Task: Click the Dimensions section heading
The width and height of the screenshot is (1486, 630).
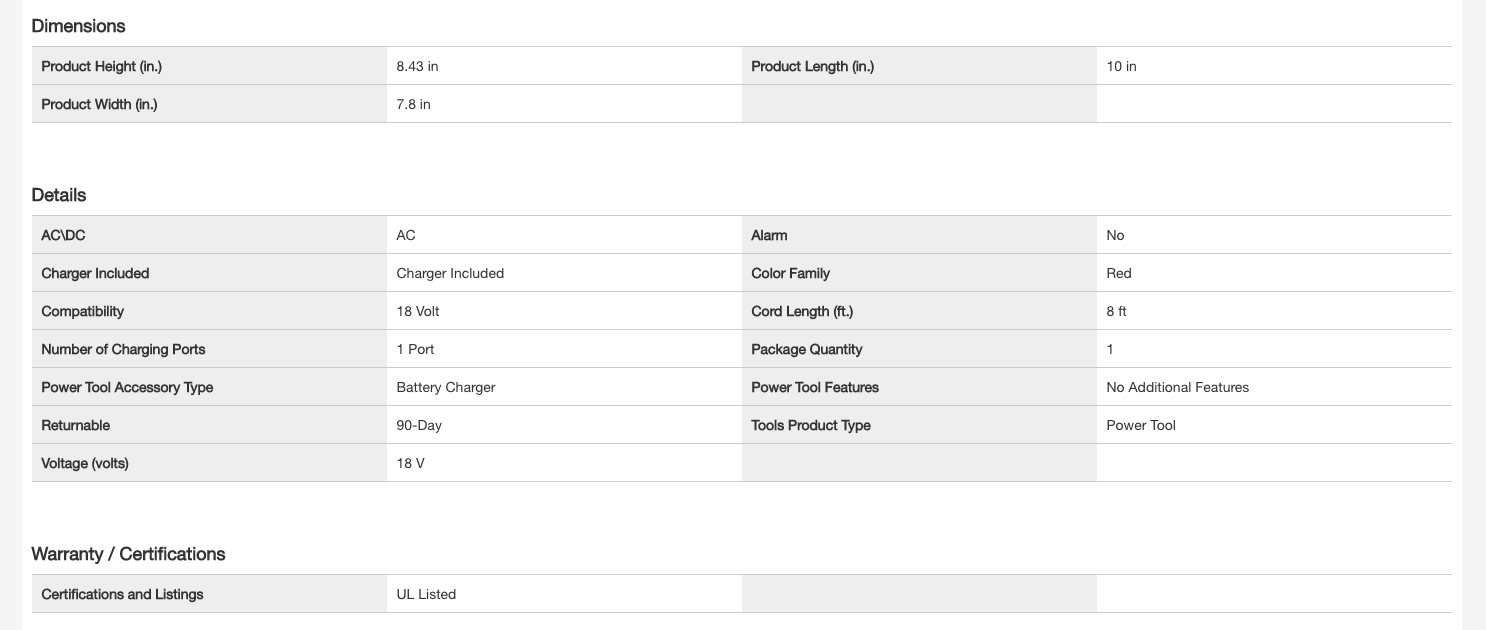Action: point(78,26)
